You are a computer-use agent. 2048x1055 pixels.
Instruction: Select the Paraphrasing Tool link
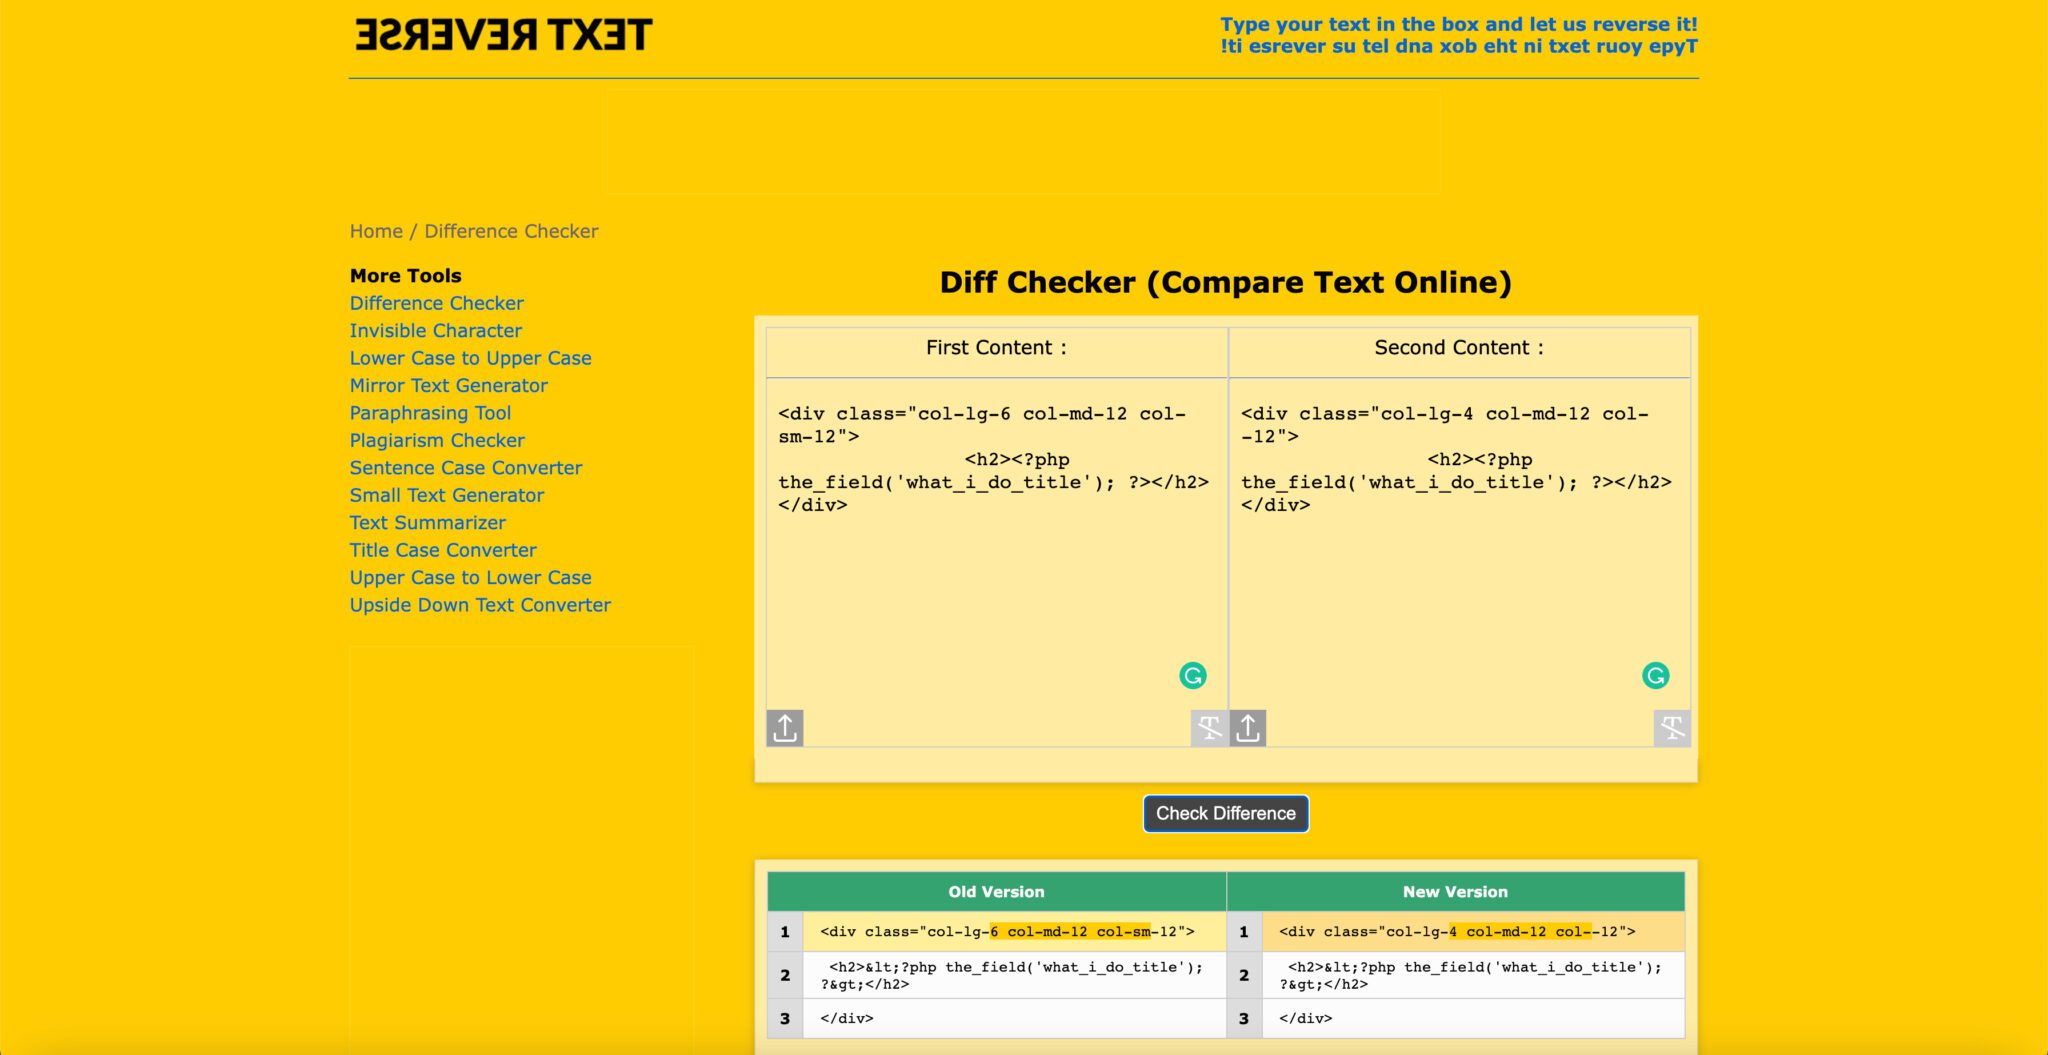pyautogui.click(x=431, y=413)
